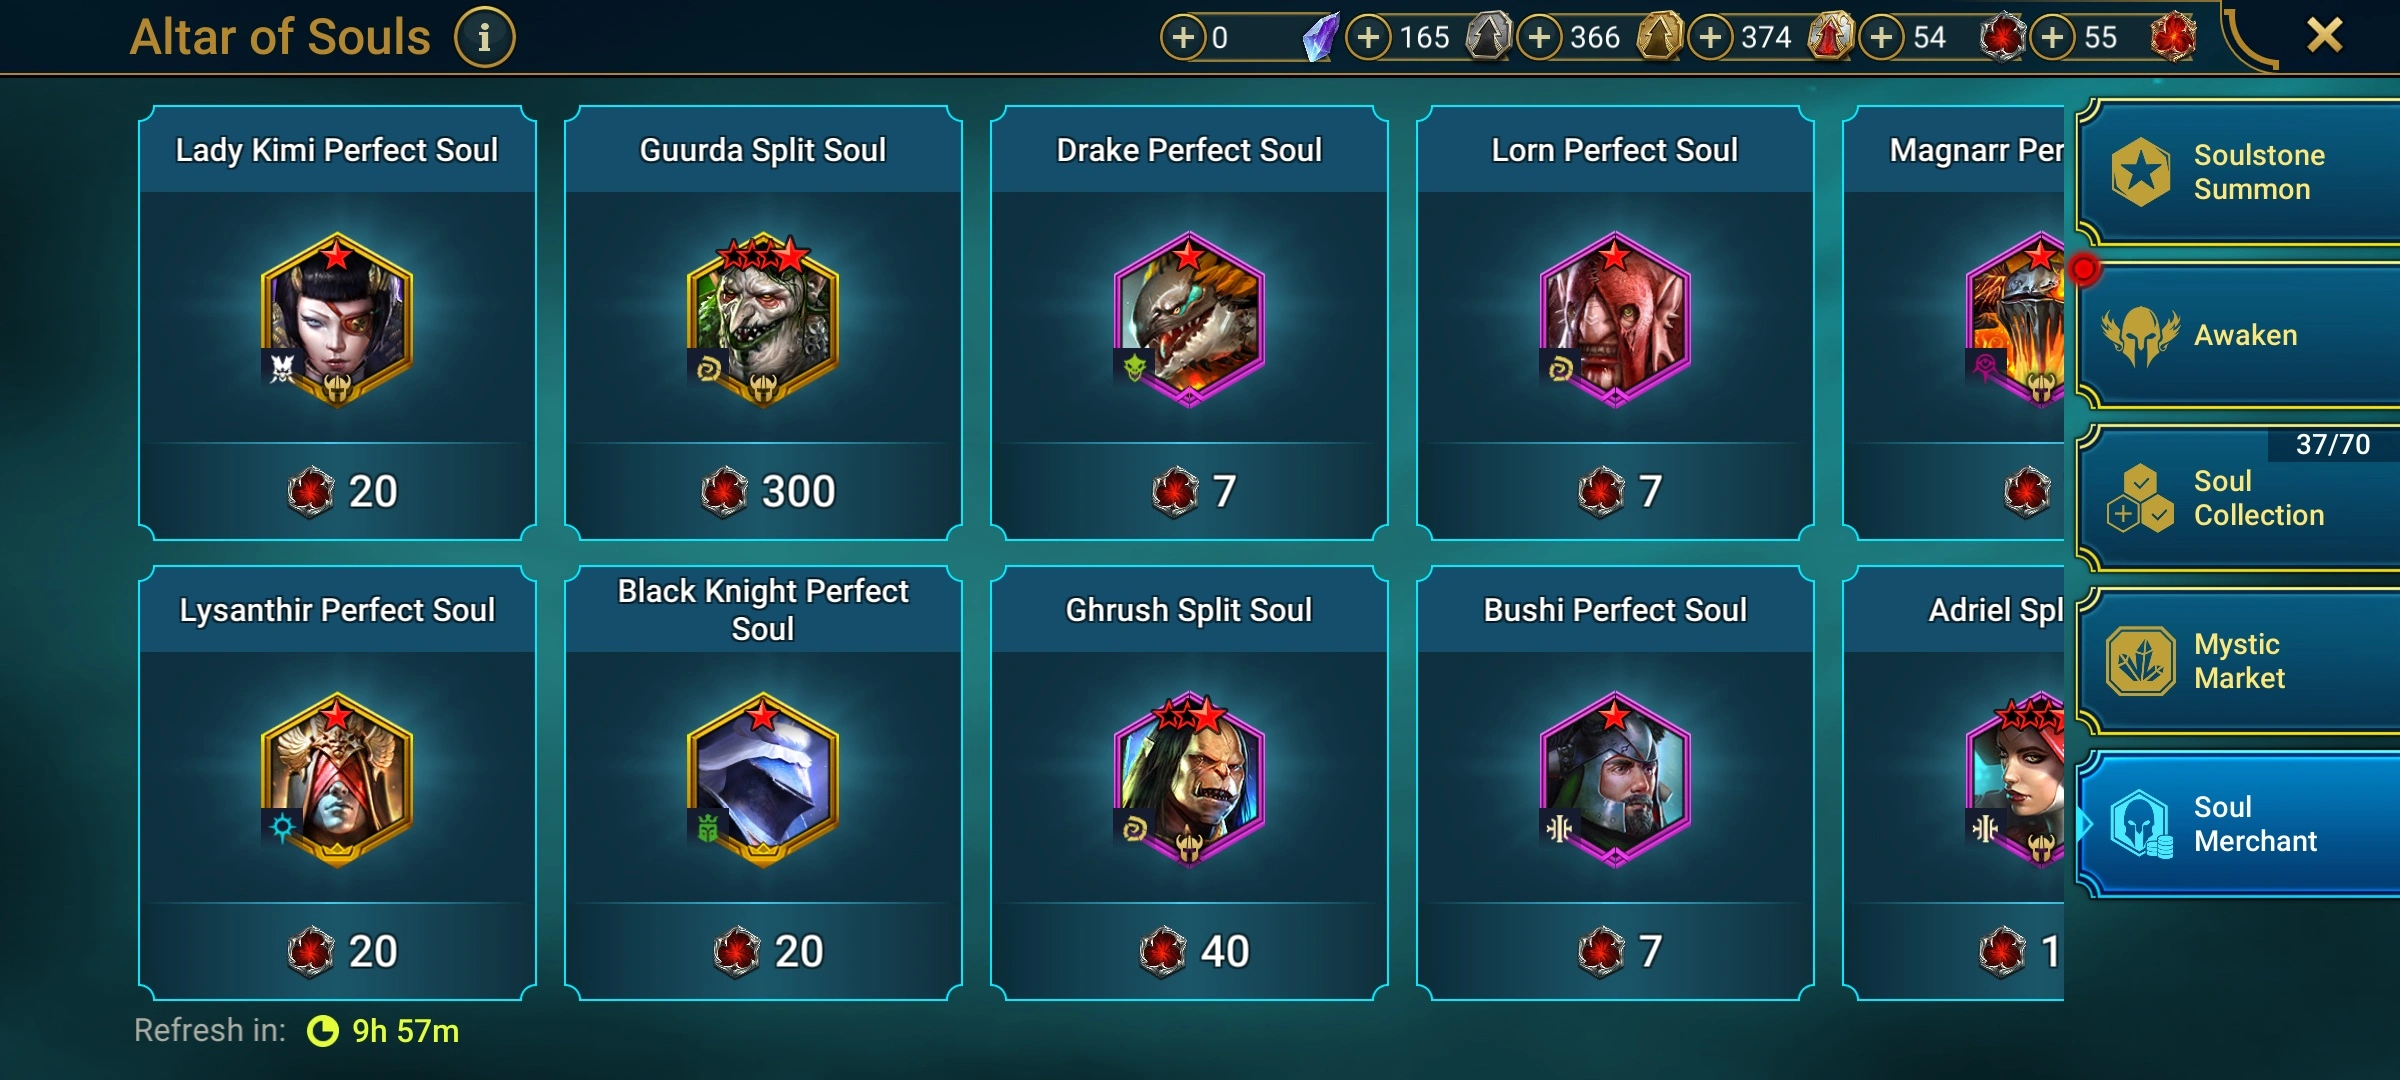Open the Soulstone Summon tab
Viewport: 2400px width, 1080px height.
[x=2238, y=172]
